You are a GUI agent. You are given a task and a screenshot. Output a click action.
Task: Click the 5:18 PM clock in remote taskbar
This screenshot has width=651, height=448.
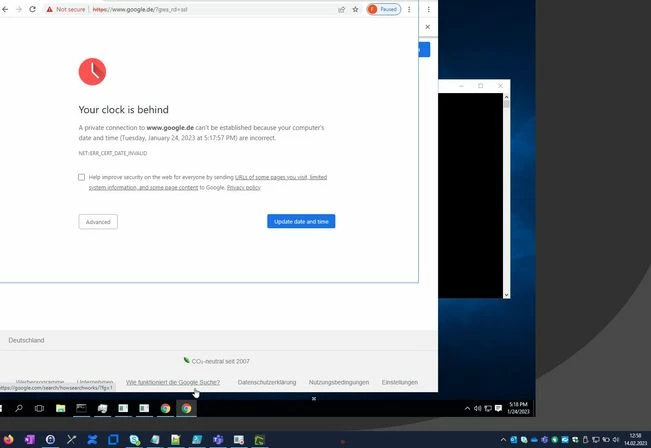[x=519, y=408]
